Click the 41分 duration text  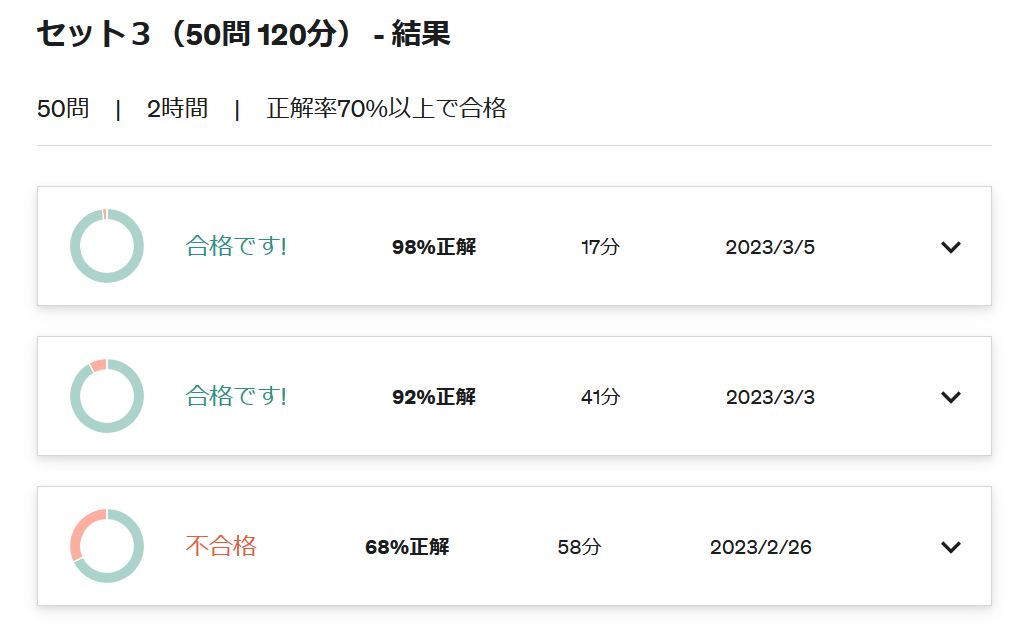600,397
